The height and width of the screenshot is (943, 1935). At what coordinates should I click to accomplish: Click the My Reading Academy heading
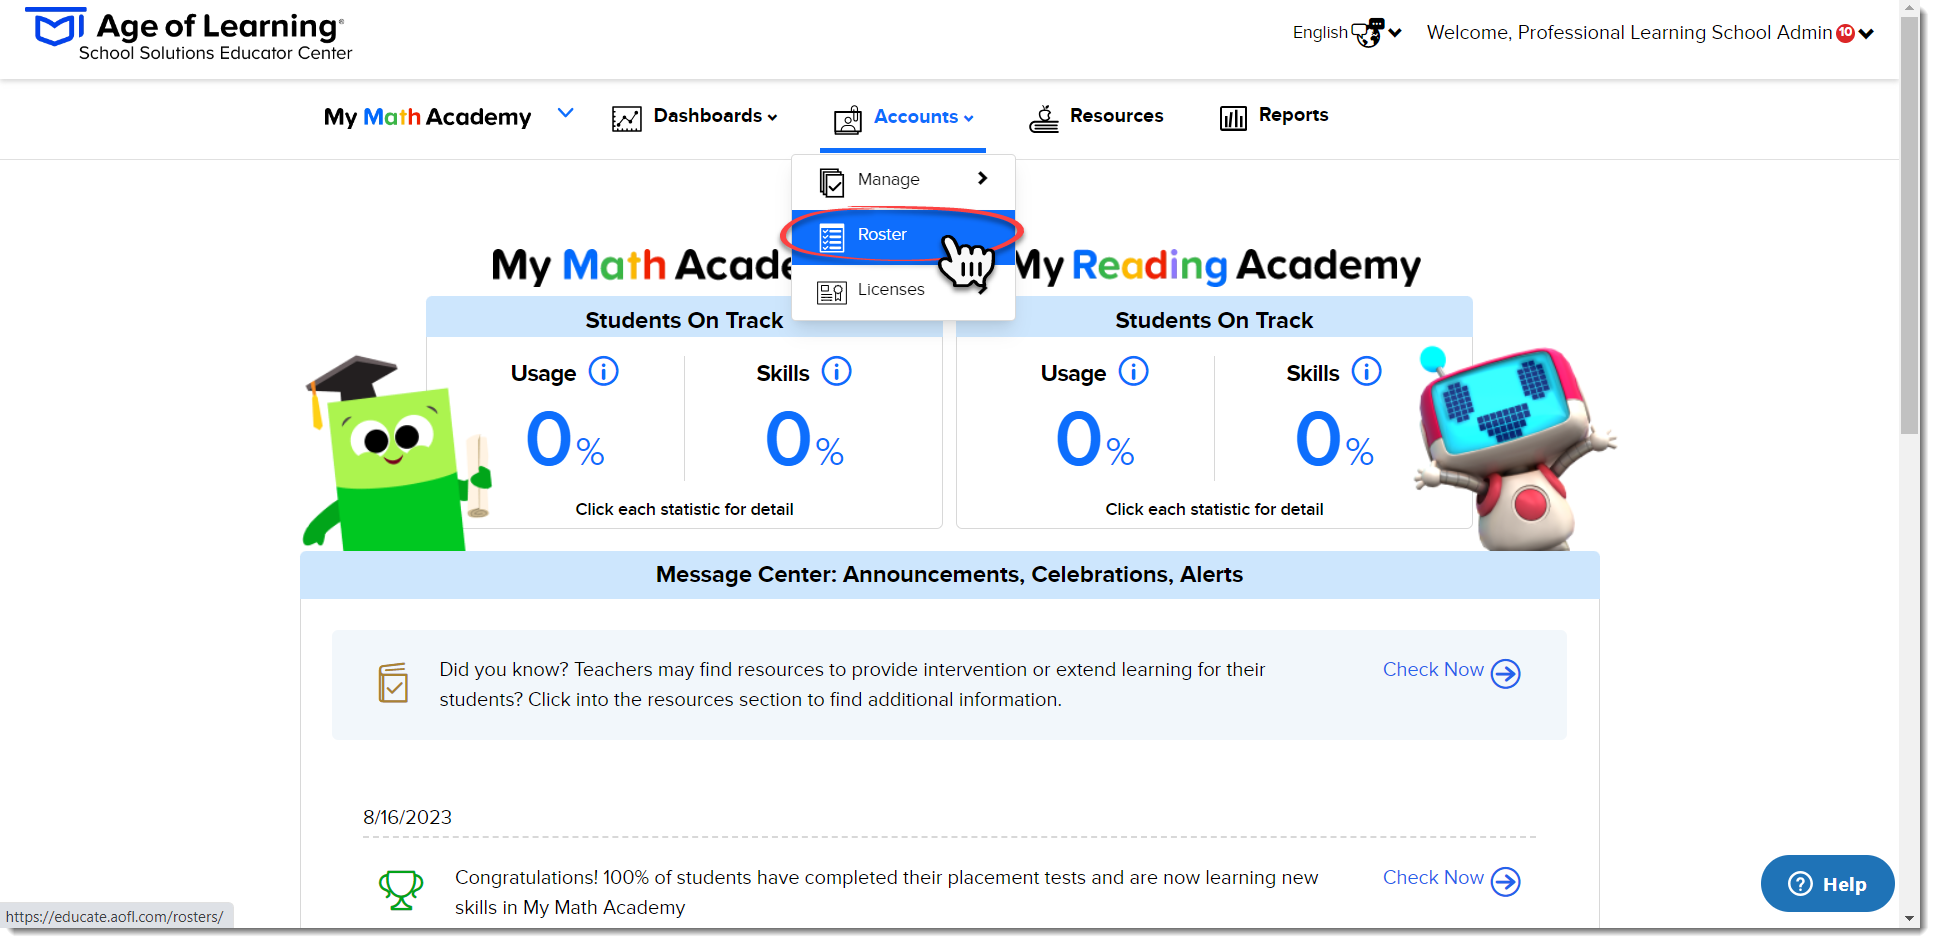pyautogui.click(x=1217, y=266)
